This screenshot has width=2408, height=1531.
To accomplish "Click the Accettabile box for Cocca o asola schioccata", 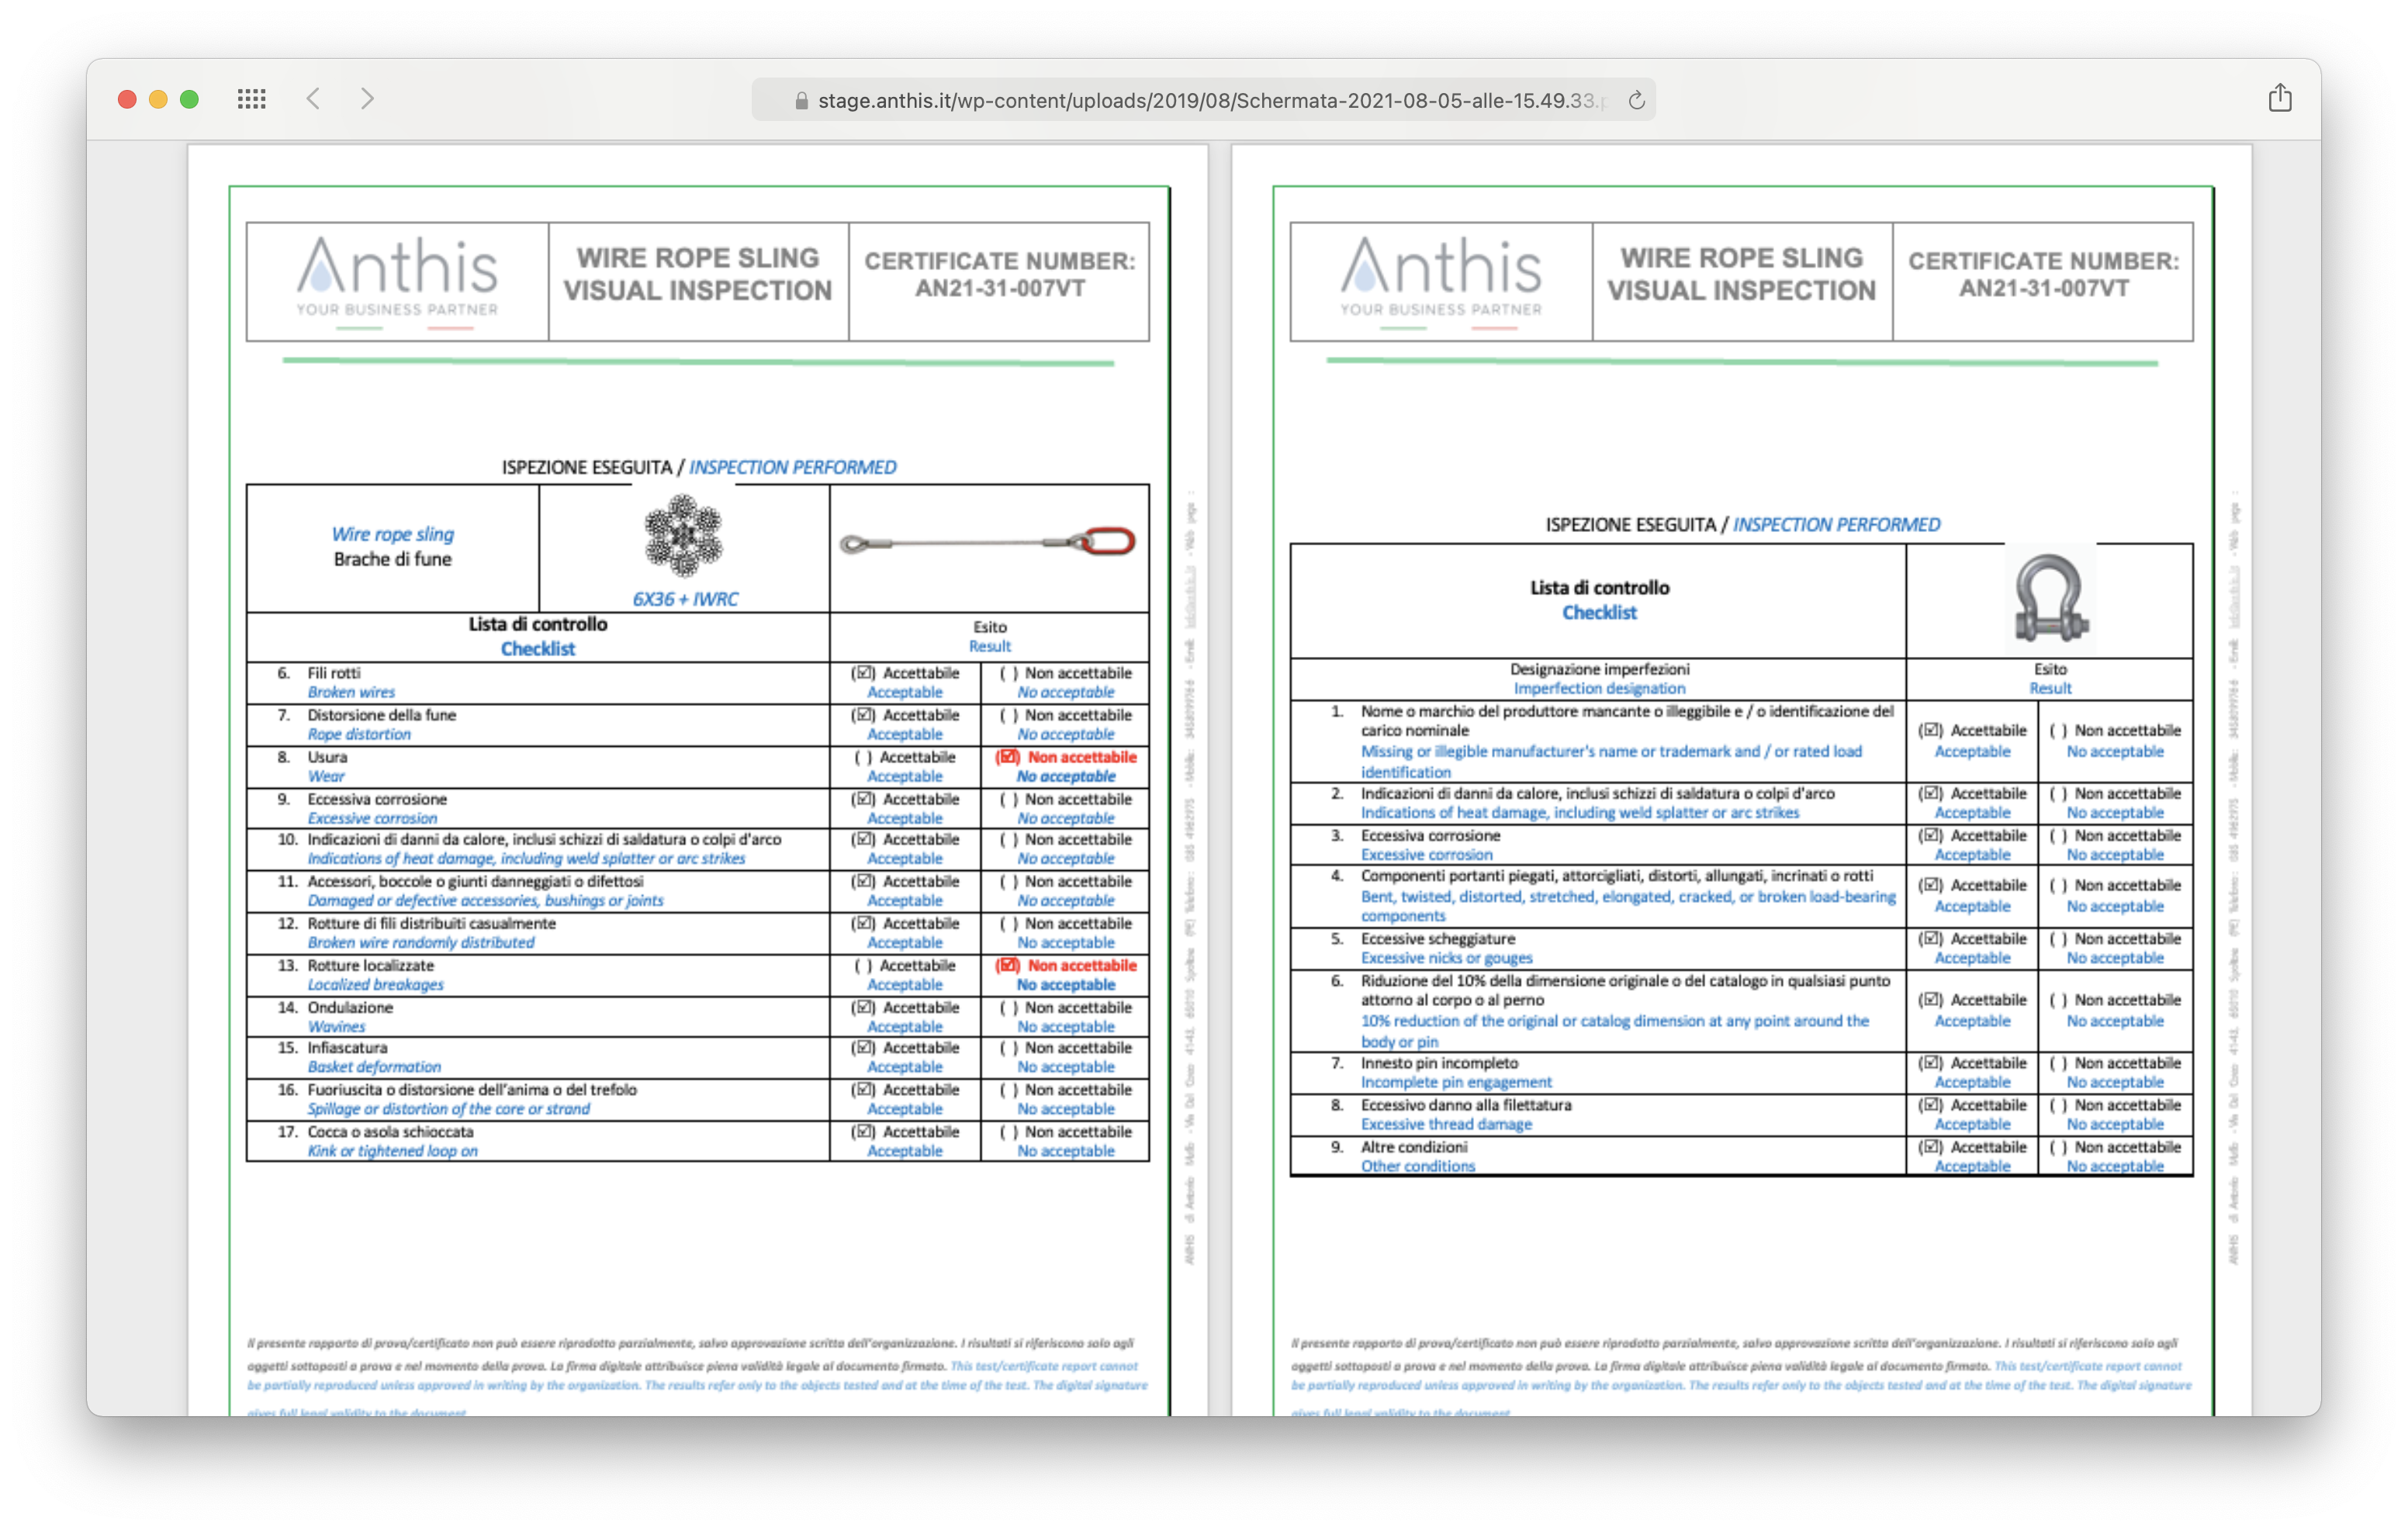I will (x=865, y=1131).
